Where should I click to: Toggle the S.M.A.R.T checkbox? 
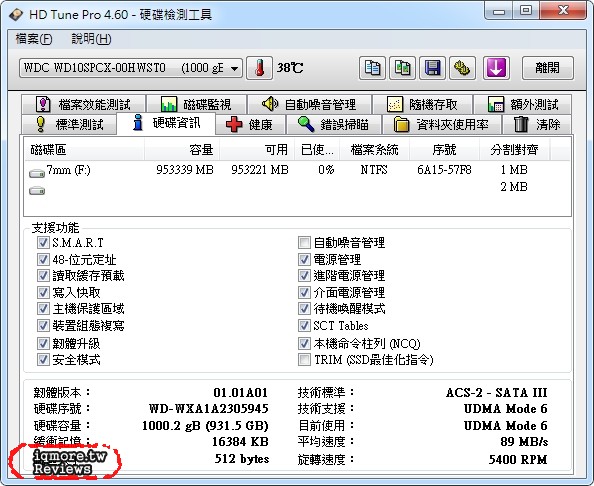click(x=43, y=242)
